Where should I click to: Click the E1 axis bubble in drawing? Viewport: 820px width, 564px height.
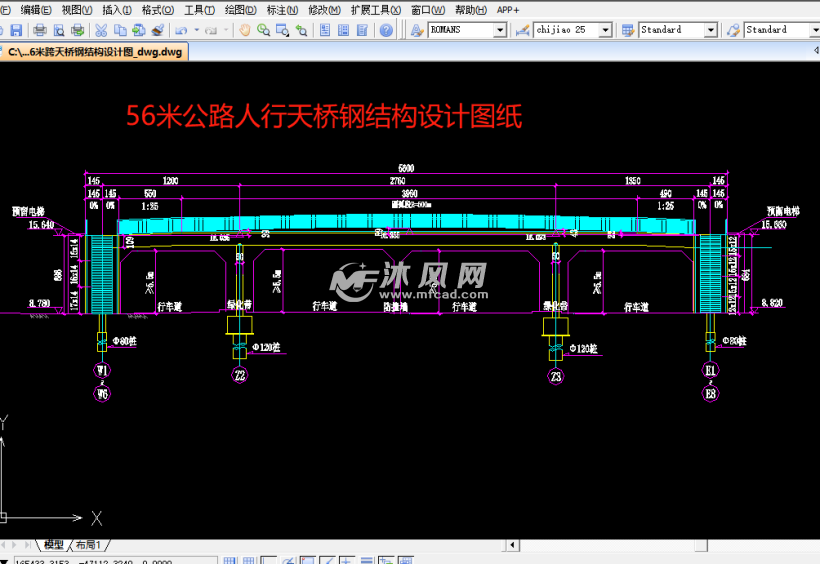pyautogui.click(x=710, y=370)
